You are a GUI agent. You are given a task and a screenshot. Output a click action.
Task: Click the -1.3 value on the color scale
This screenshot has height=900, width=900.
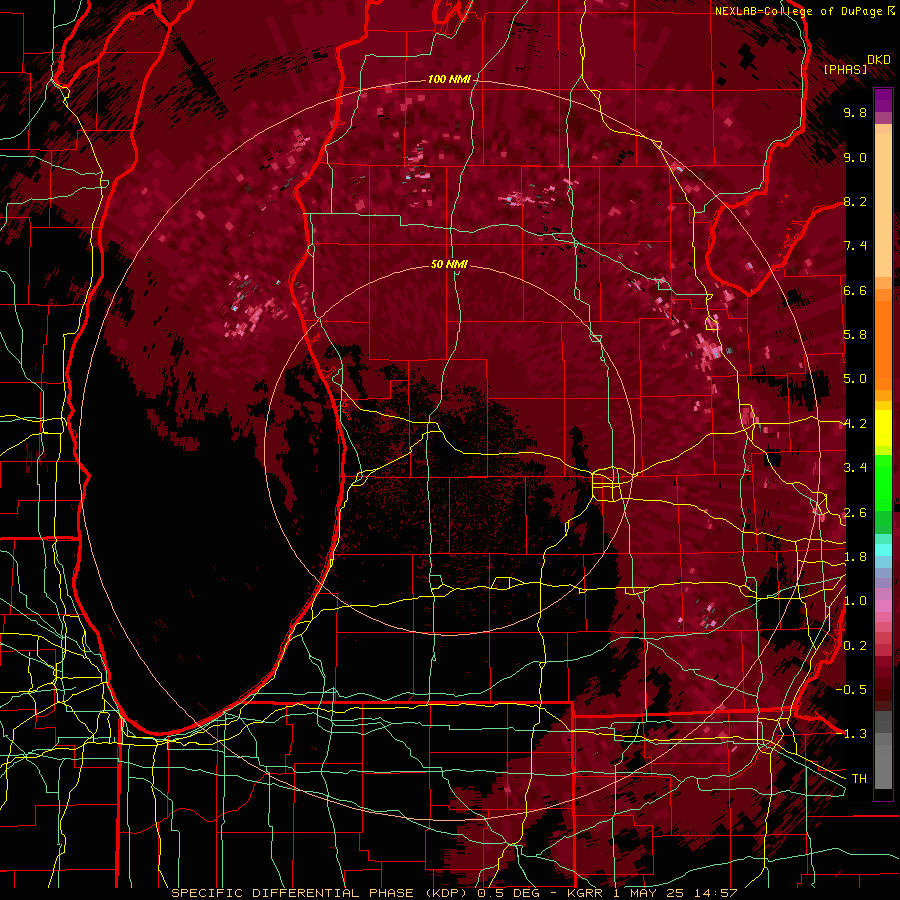[851, 734]
